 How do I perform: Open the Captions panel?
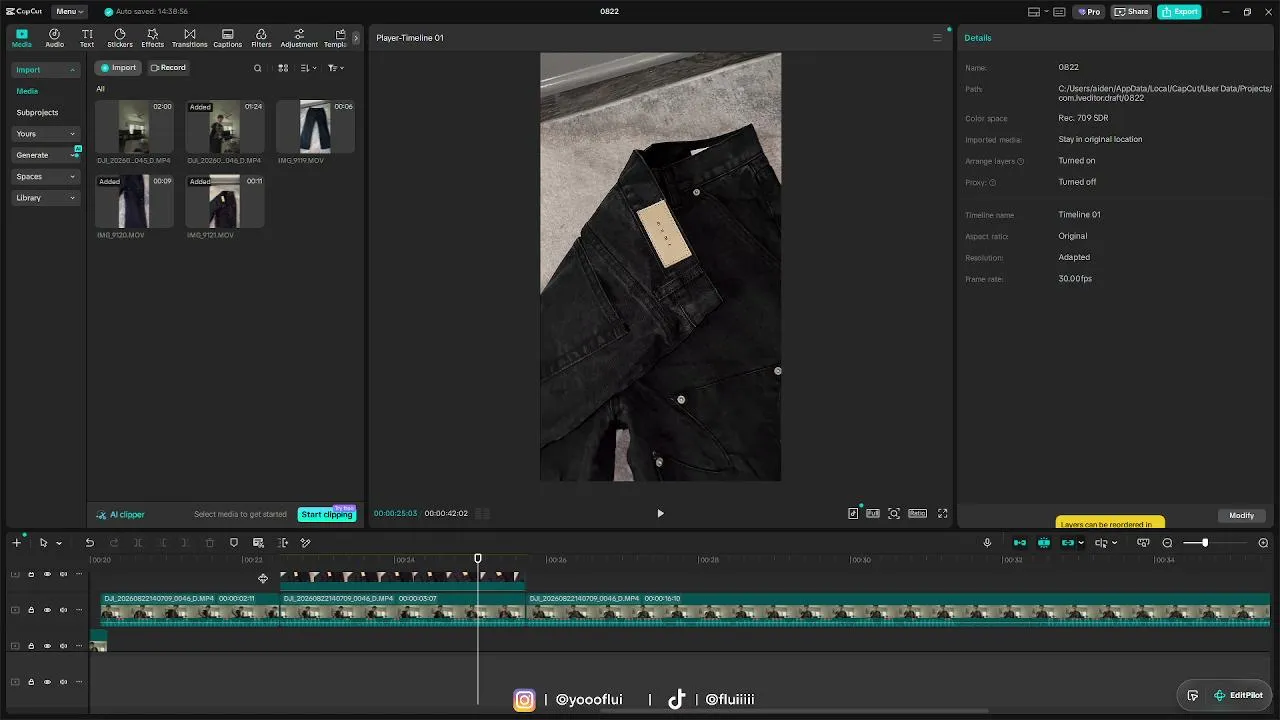[228, 38]
